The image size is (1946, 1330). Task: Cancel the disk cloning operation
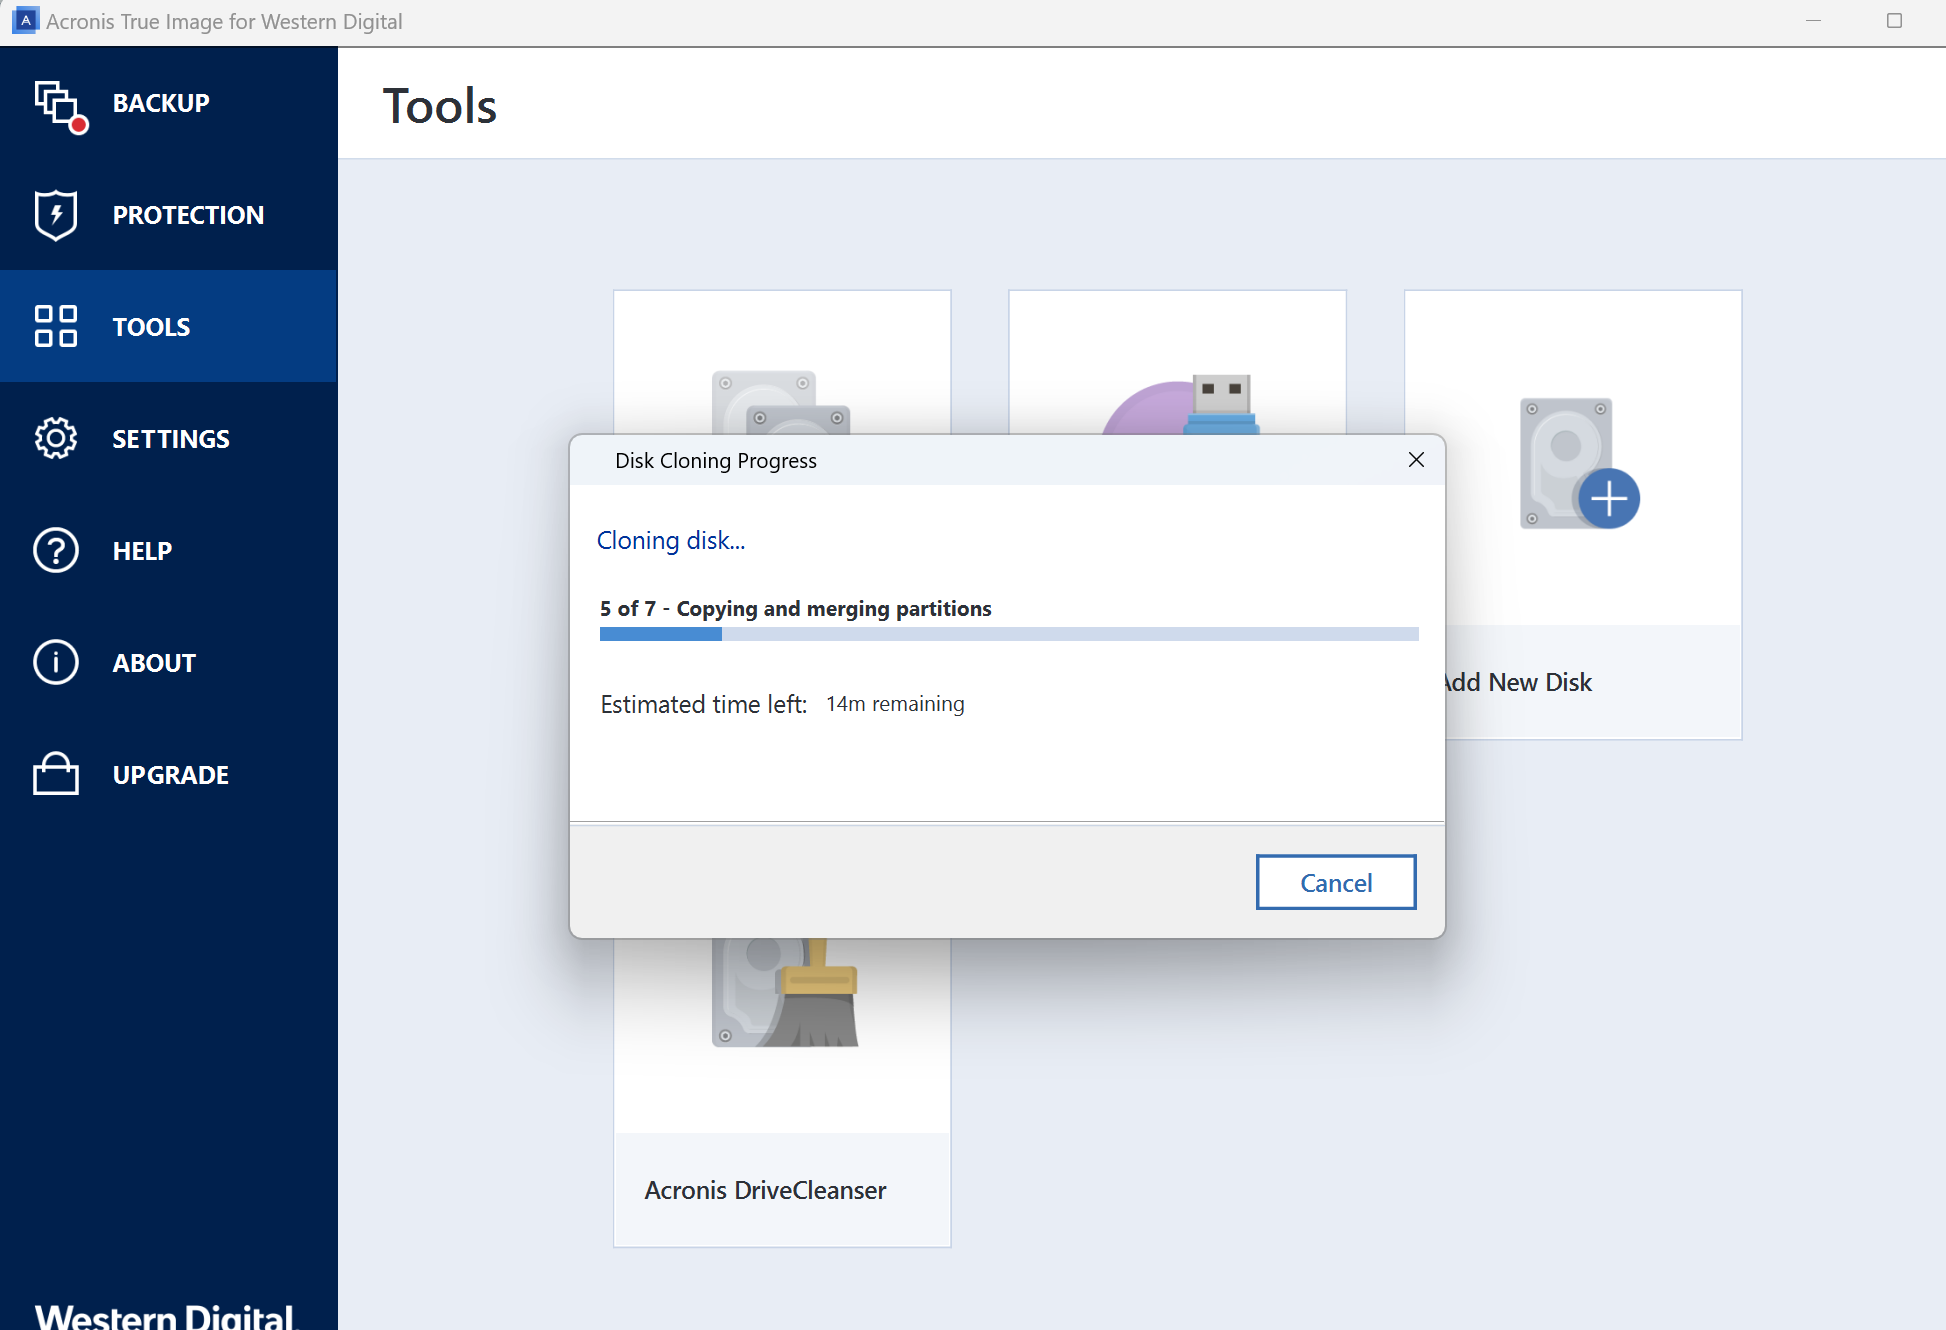tap(1335, 882)
